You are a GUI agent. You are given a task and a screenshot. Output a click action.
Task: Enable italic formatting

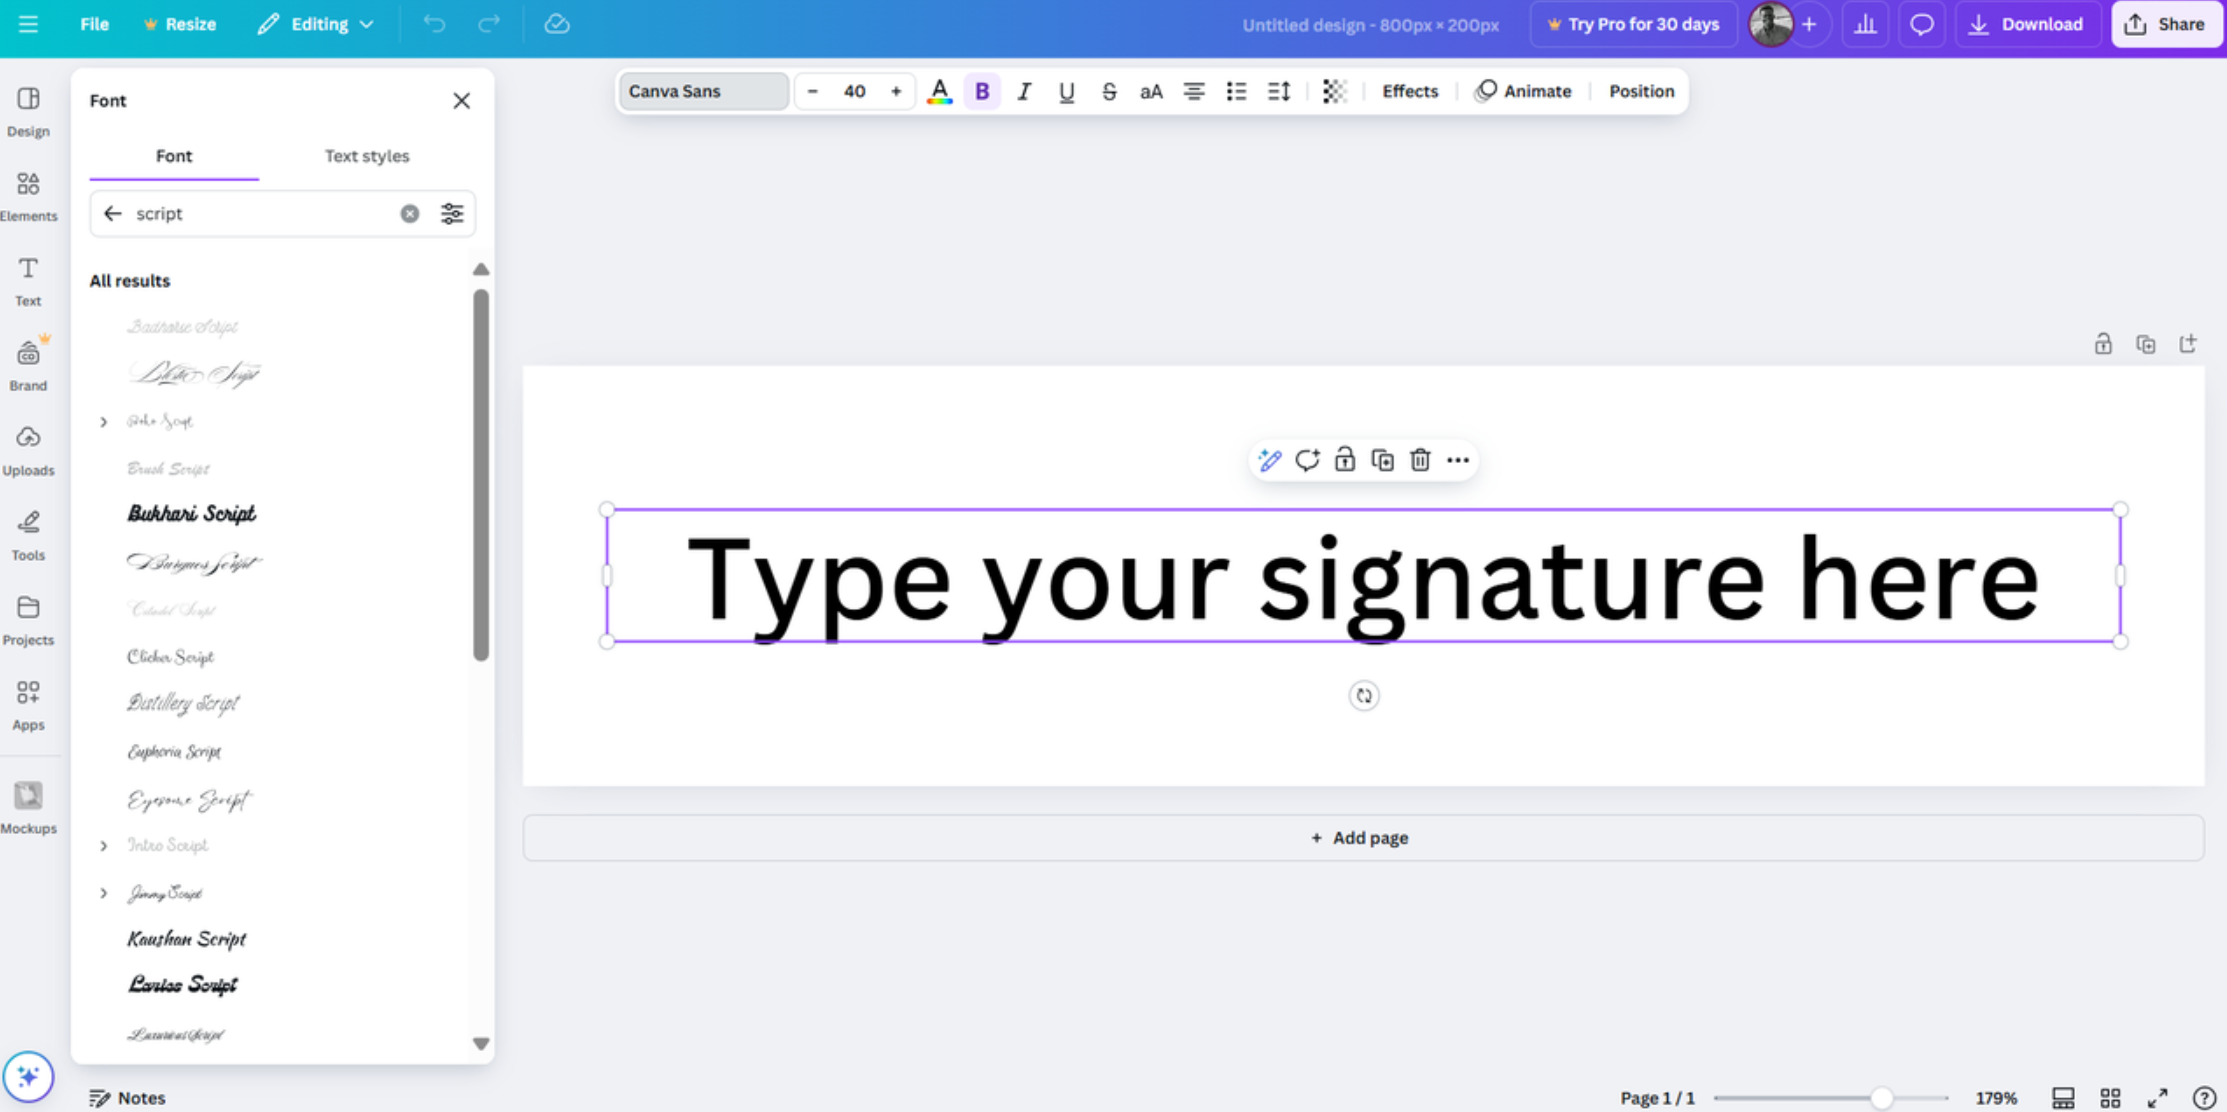click(1023, 90)
